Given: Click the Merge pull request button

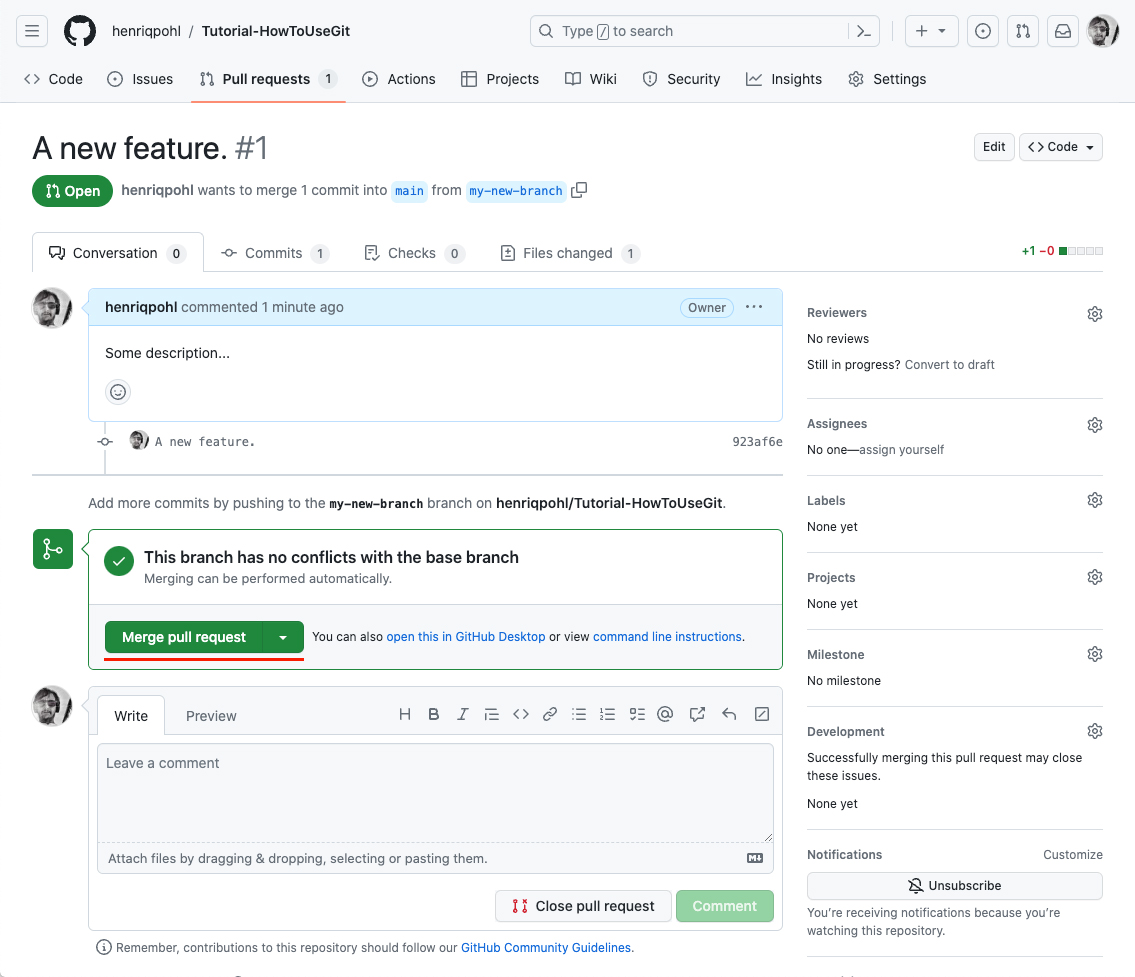Looking at the screenshot, I should [x=184, y=638].
